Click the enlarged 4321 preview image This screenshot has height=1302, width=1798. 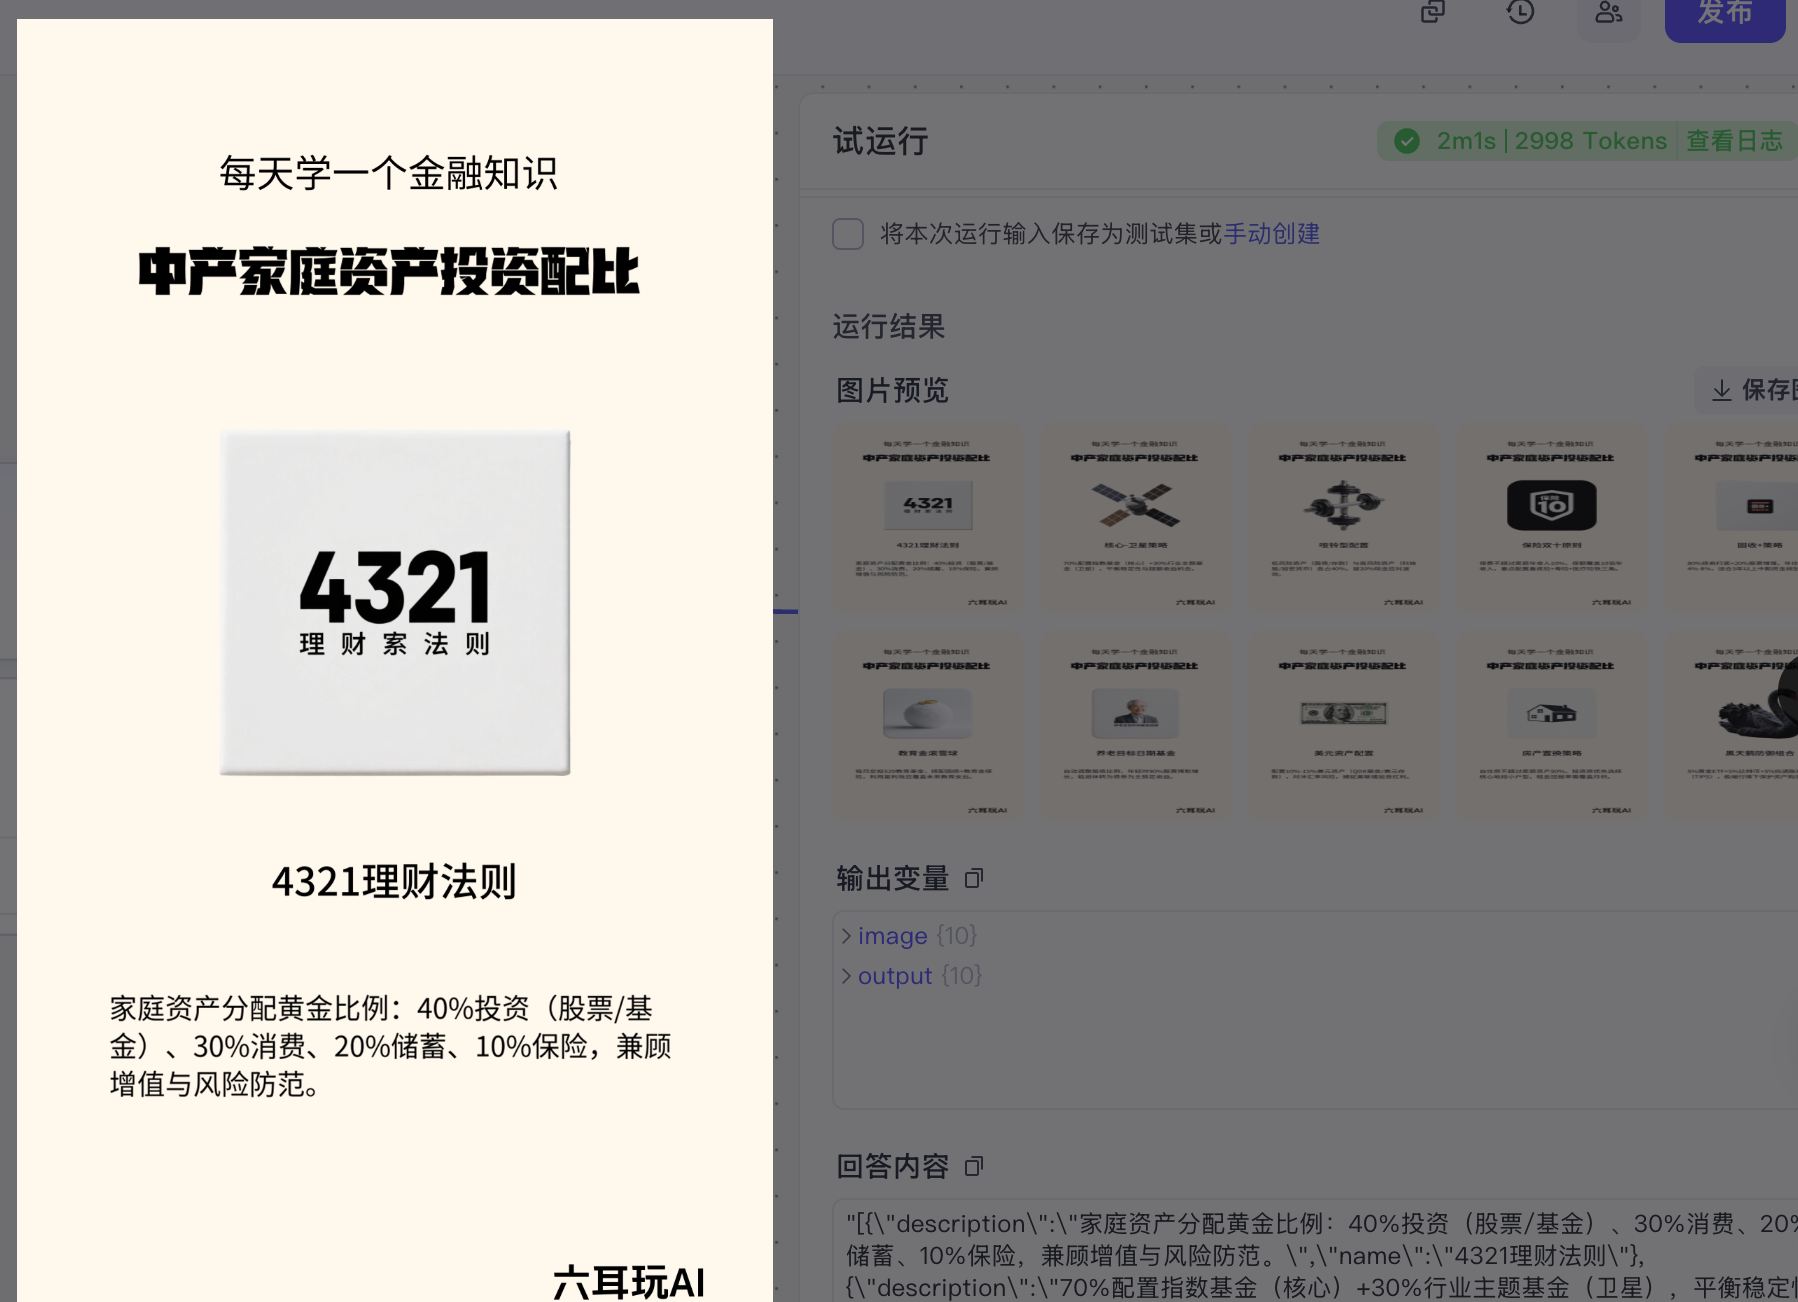(395, 602)
